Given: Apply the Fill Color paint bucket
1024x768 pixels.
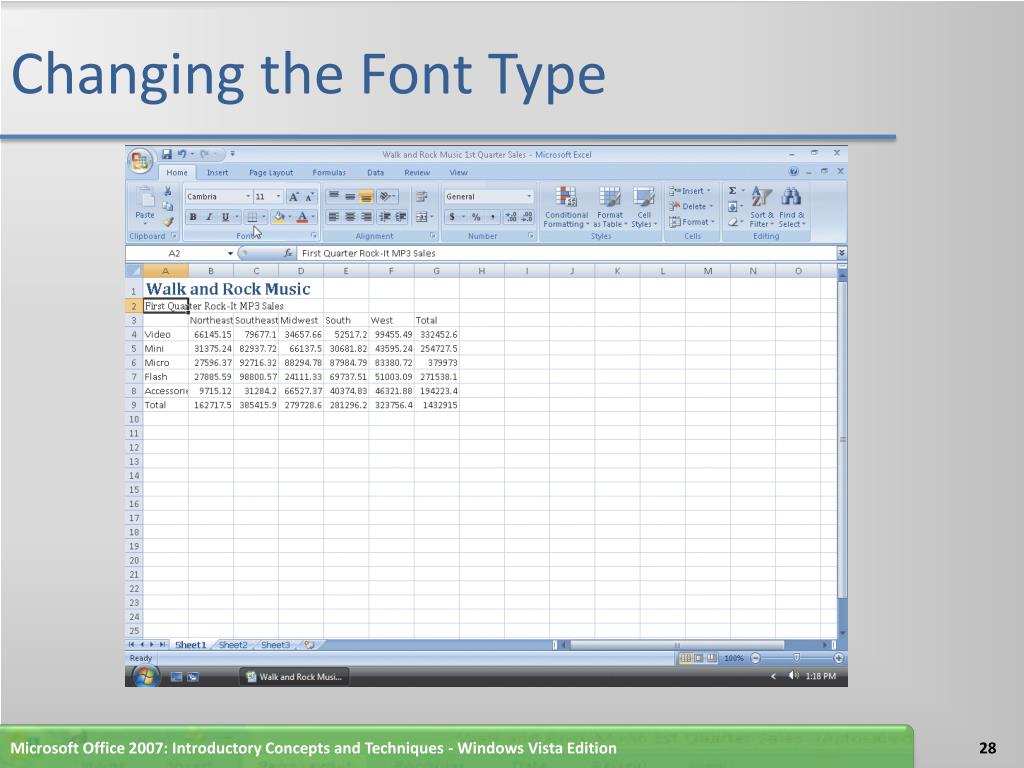Looking at the screenshot, I should pyautogui.click(x=279, y=217).
